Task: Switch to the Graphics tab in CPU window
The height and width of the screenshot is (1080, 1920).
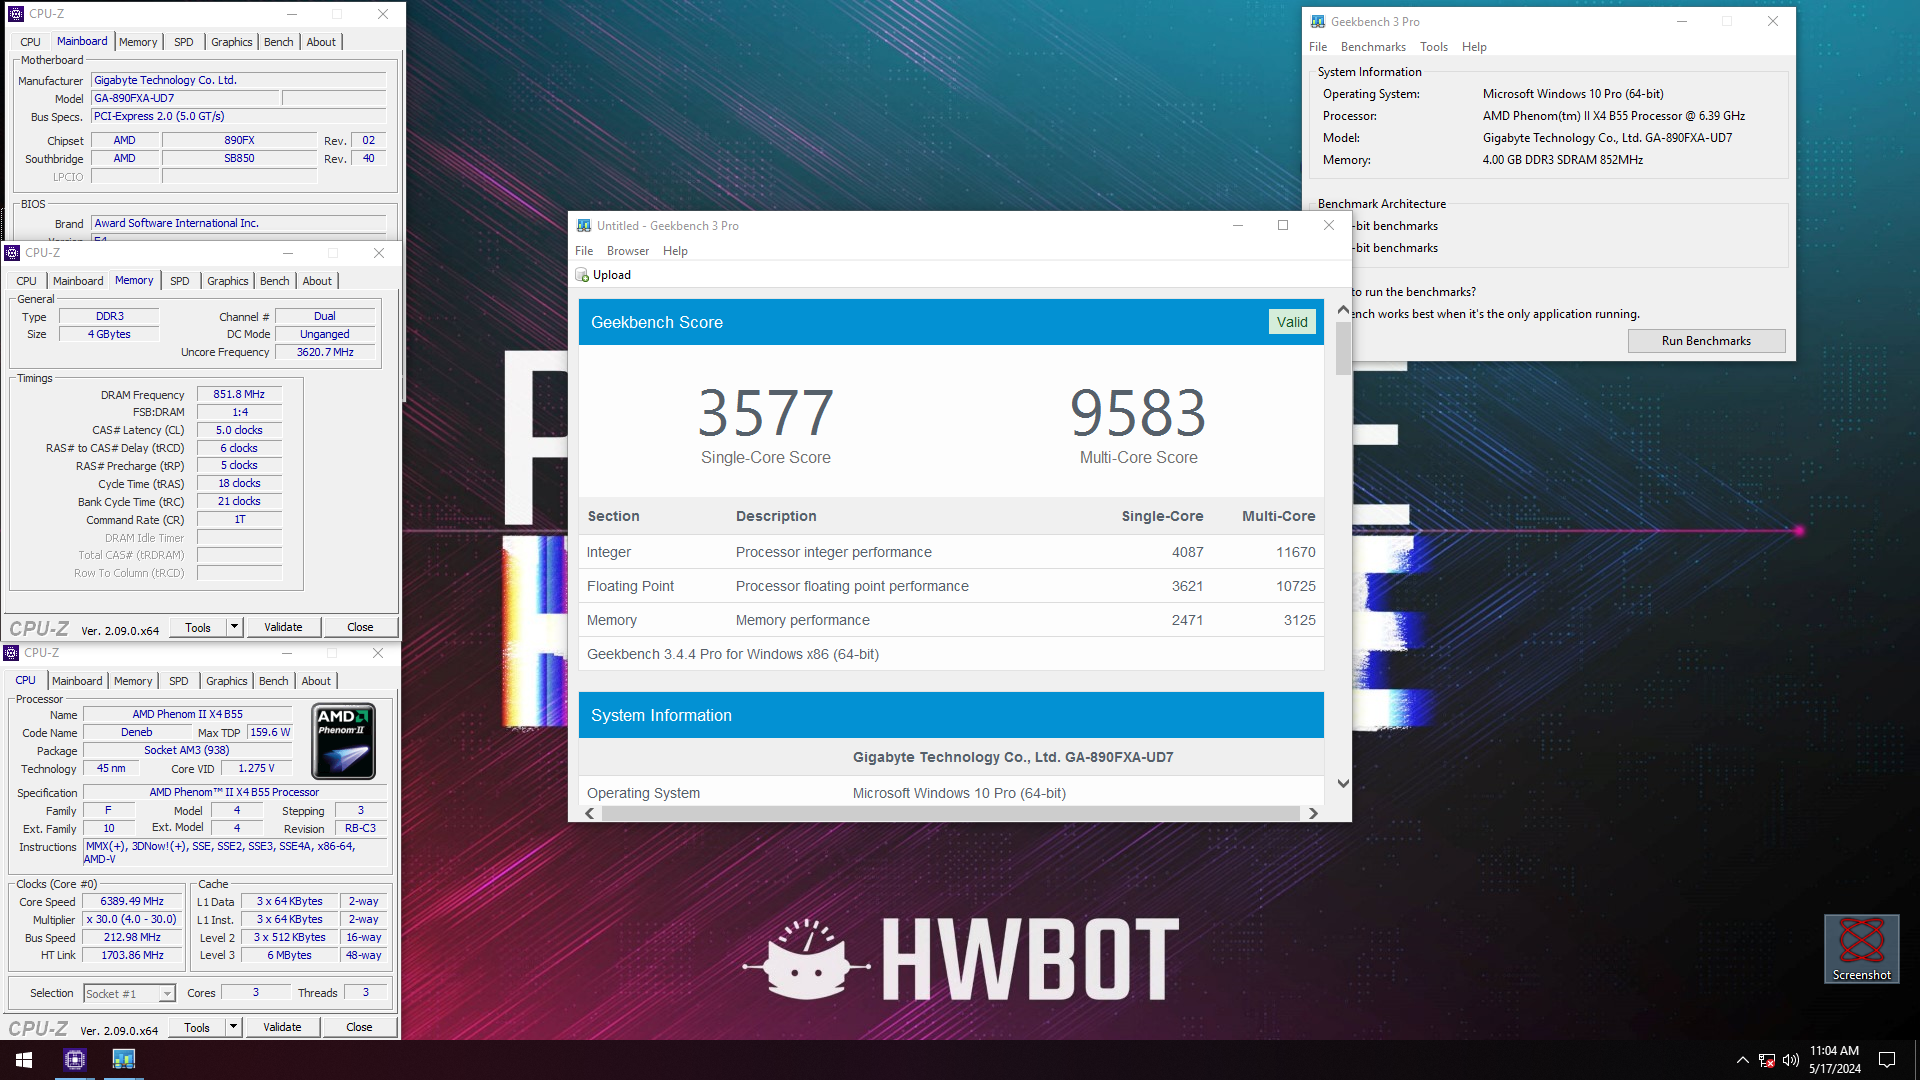Action: click(227, 681)
